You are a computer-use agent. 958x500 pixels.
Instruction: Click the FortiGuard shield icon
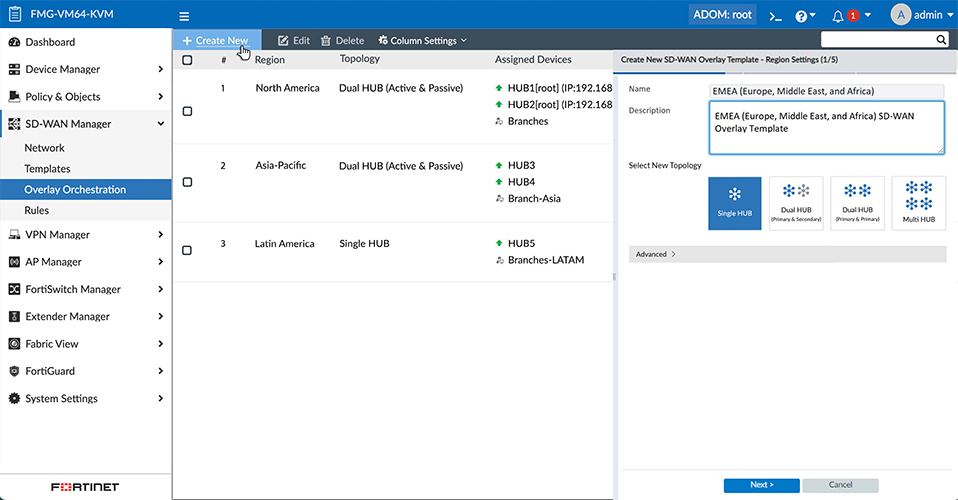click(14, 371)
